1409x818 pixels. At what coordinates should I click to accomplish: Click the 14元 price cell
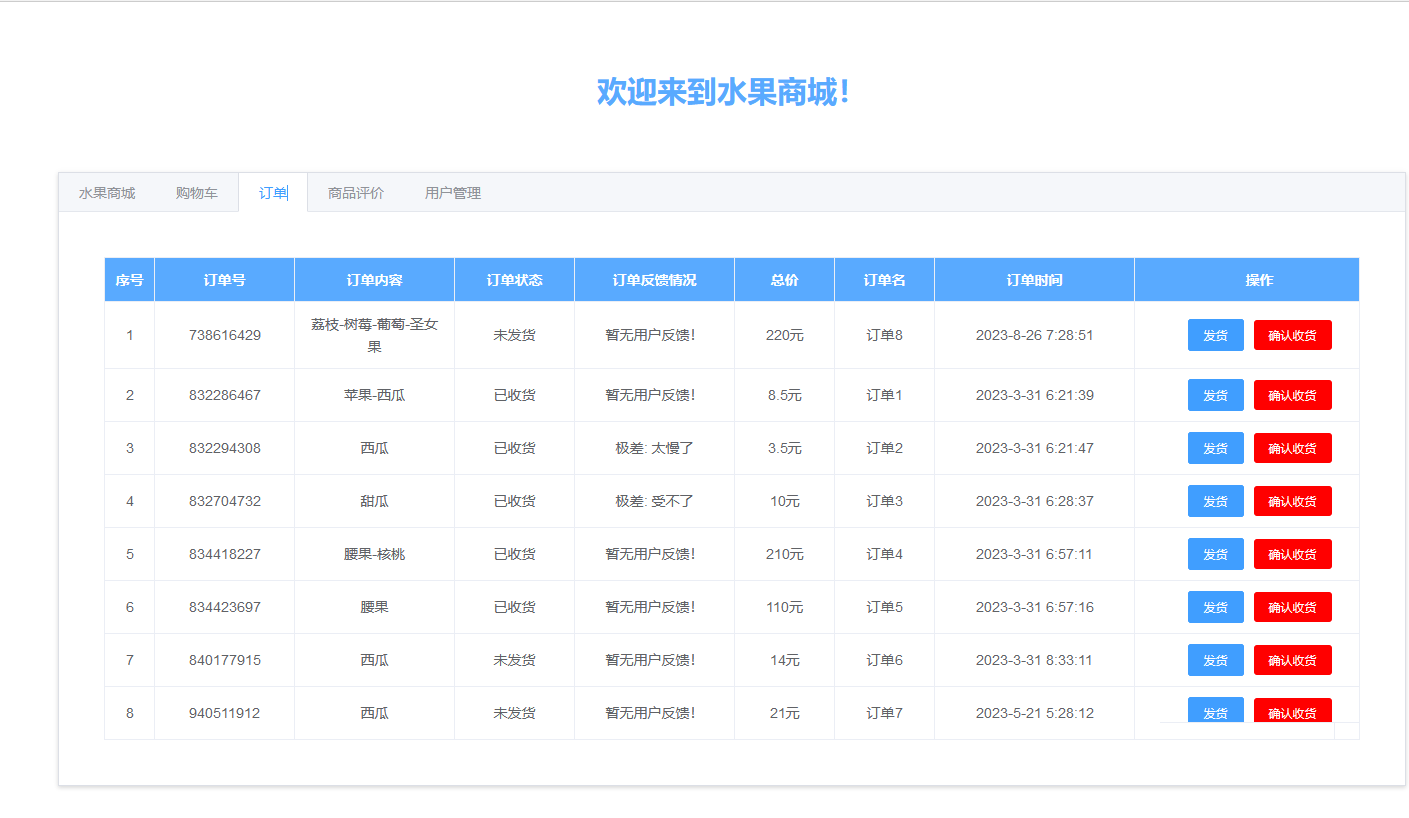click(785, 660)
